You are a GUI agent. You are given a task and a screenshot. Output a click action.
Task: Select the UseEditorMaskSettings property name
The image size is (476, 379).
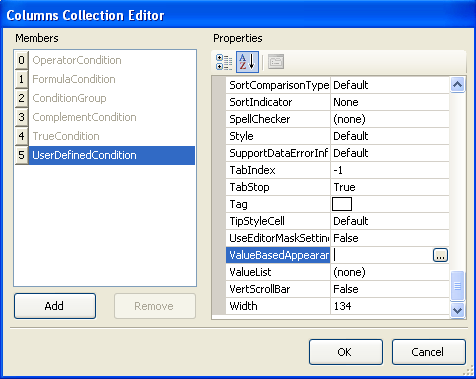pos(278,238)
